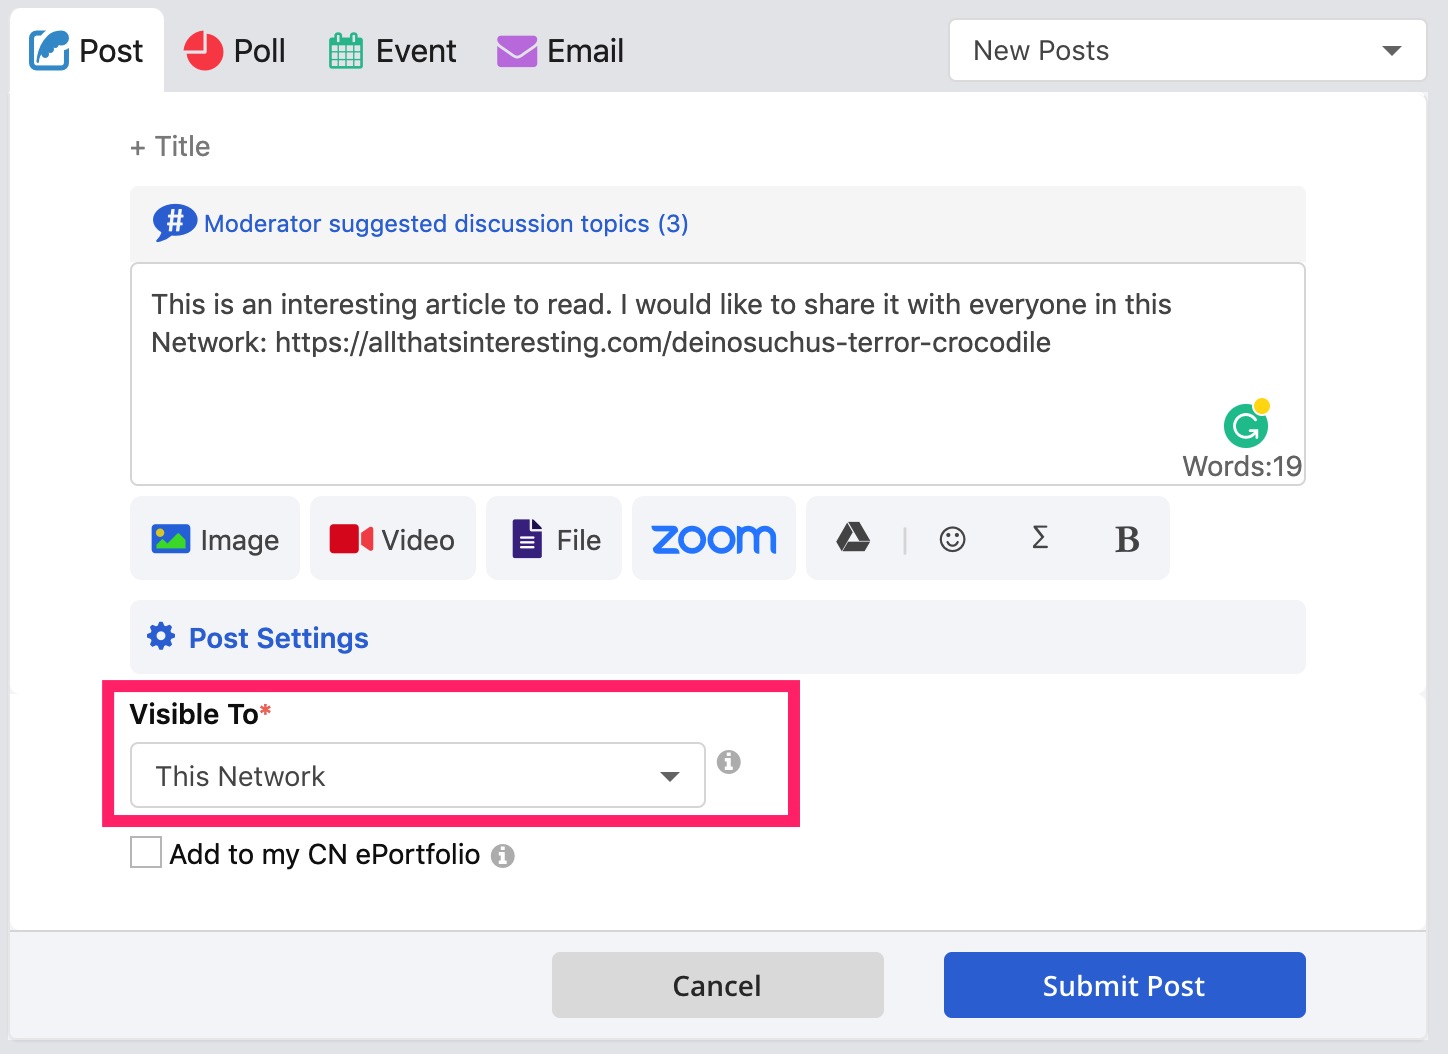This screenshot has width=1448, height=1054.
Task: Open the math equation (sigma) icon
Action: pos(1040,538)
